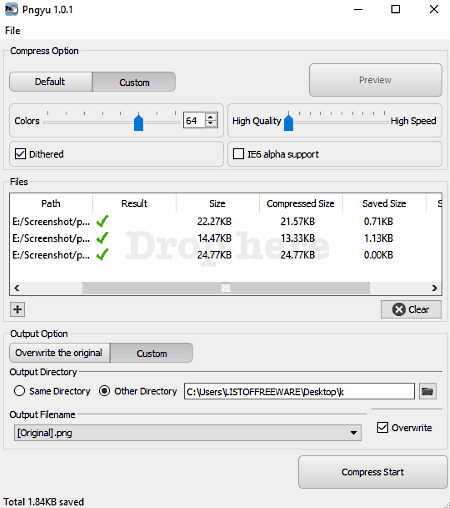Click the Result column header
450x508 pixels.
(x=134, y=203)
